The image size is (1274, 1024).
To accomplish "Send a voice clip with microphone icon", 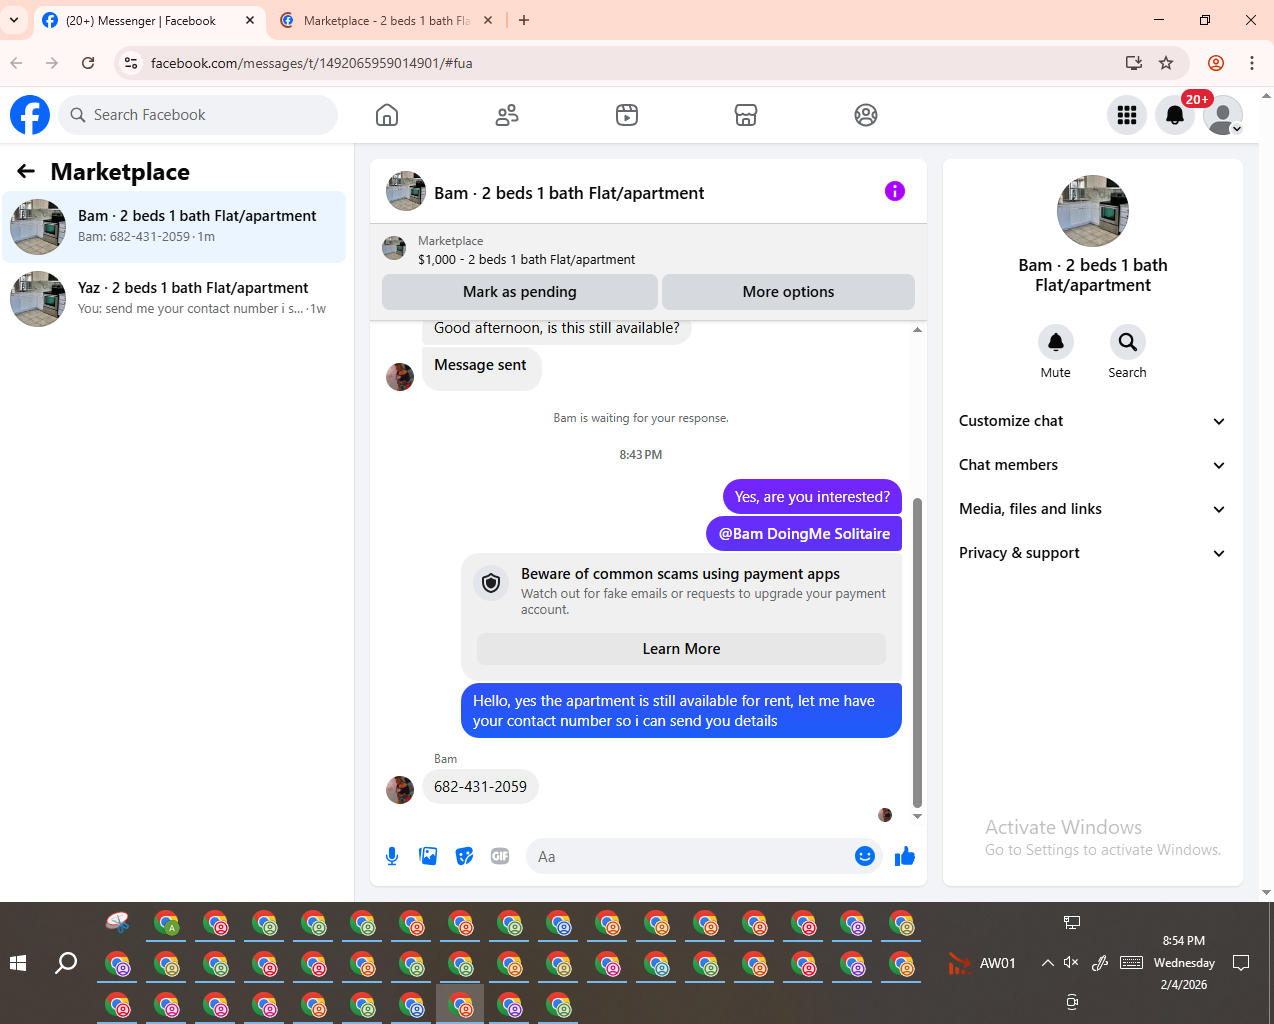I will point(392,856).
